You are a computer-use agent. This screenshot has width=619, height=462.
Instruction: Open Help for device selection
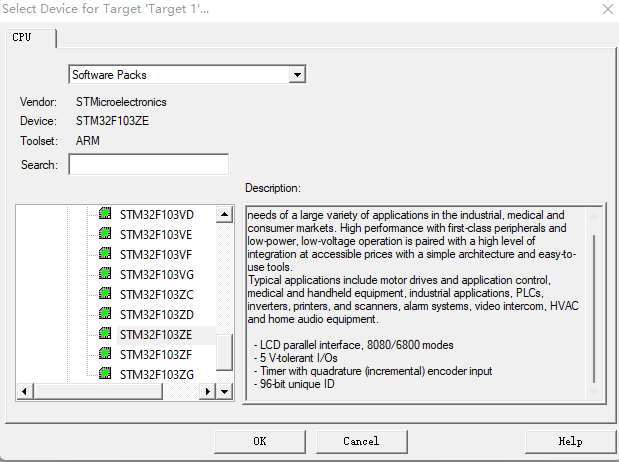(x=570, y=441)
